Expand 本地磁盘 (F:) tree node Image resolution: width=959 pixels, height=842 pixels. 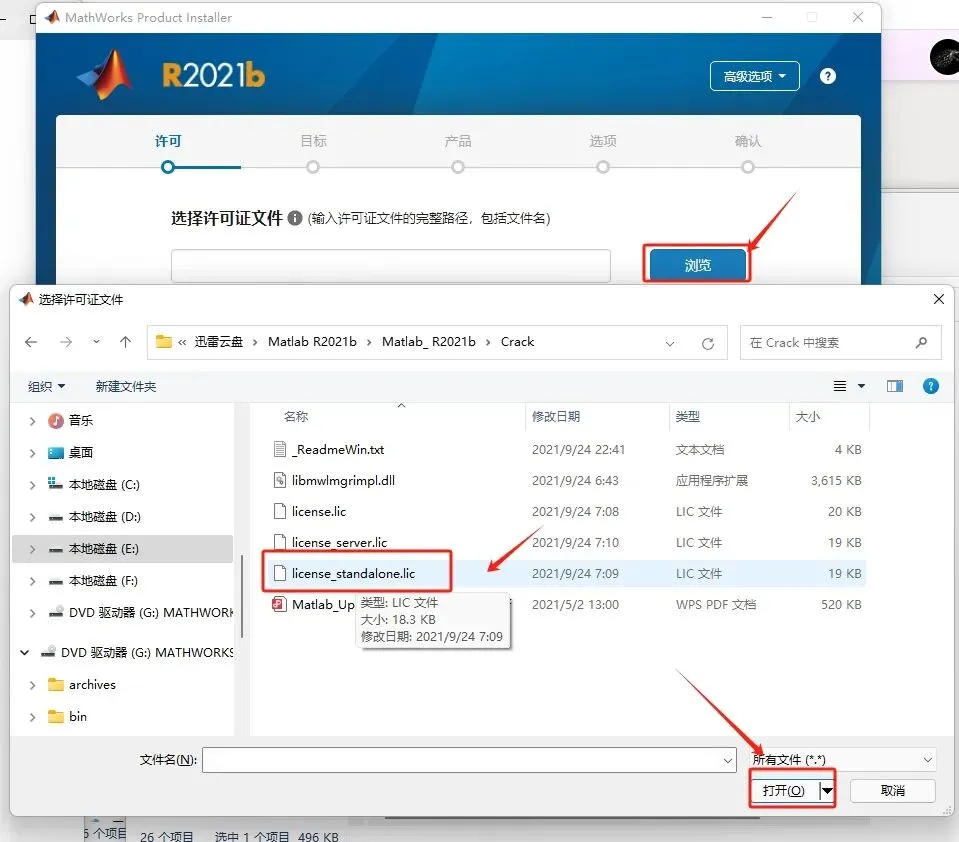point(32,581)
